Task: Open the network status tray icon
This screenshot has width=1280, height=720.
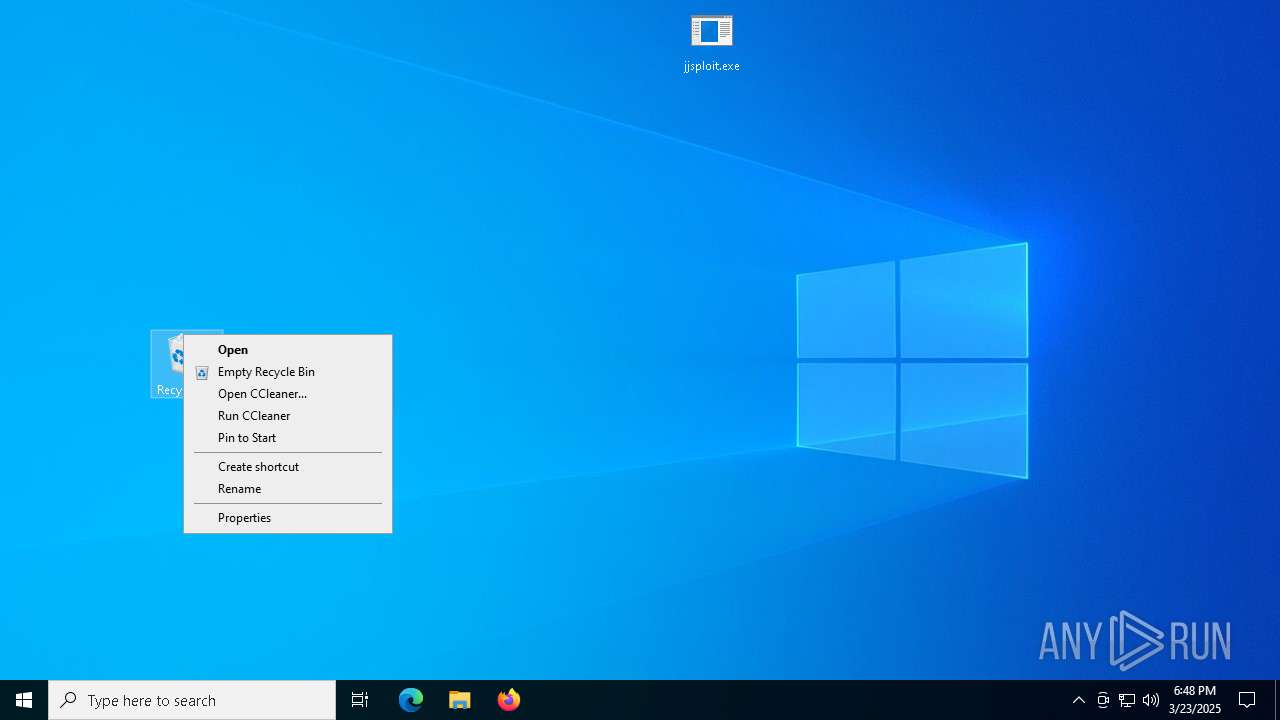Action: pos(1126,700)
